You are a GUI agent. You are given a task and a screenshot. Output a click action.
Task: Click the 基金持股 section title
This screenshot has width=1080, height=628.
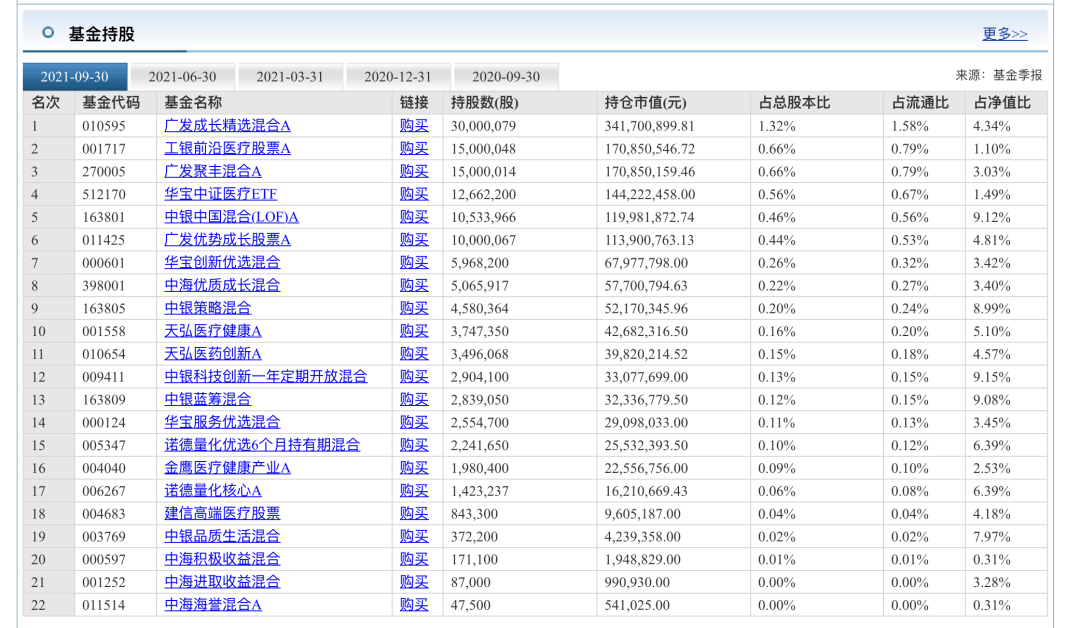coord(101,34)
